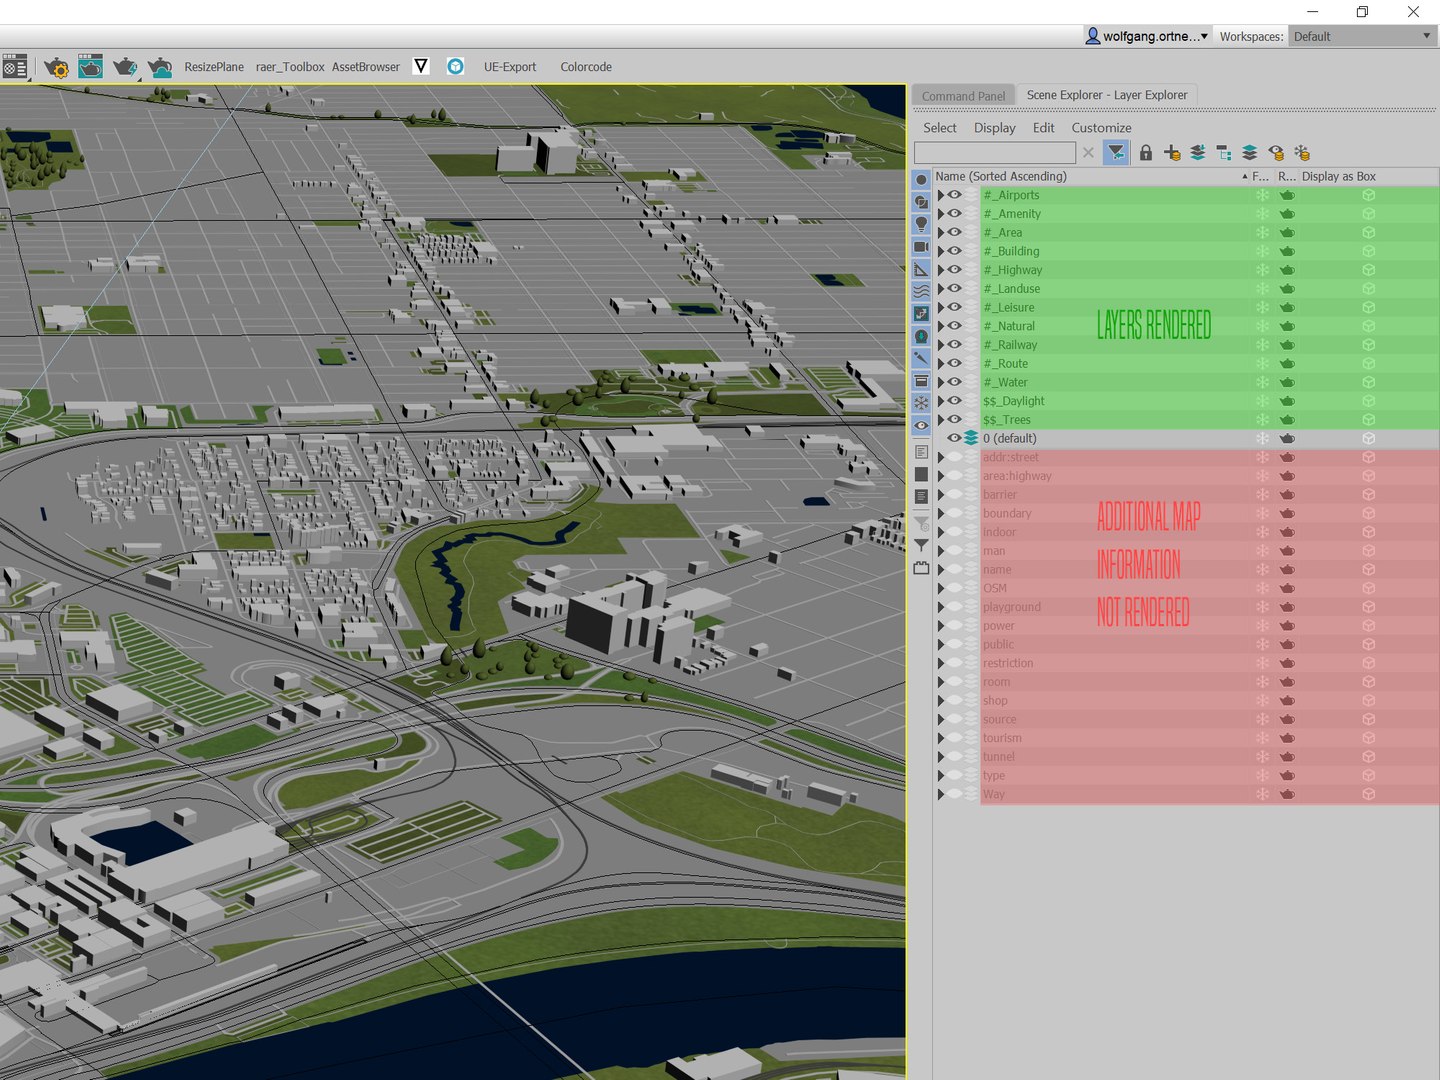Viewport: 1440px width, 1080px height.
Task: Click the blue cube icon next to UE-Export
Action: (x=455, y=66)
